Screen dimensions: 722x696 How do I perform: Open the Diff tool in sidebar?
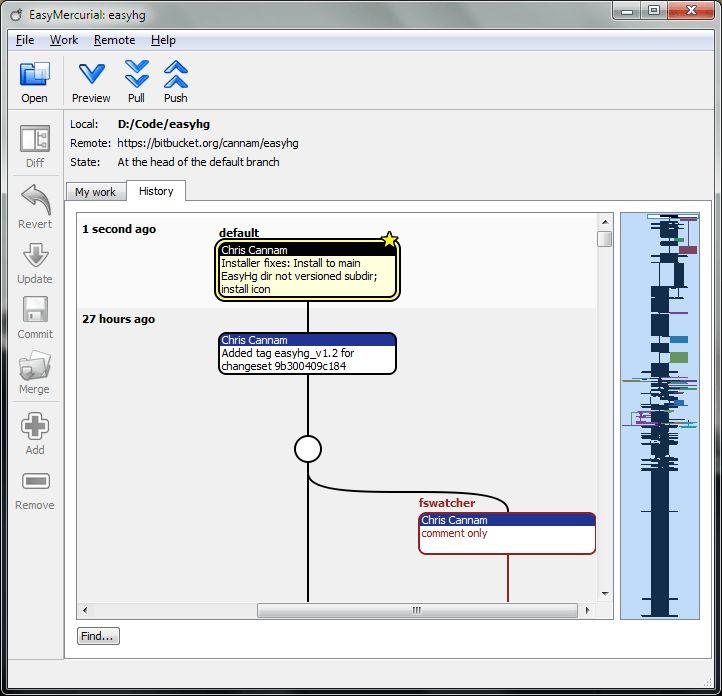[x=35, y=140]
